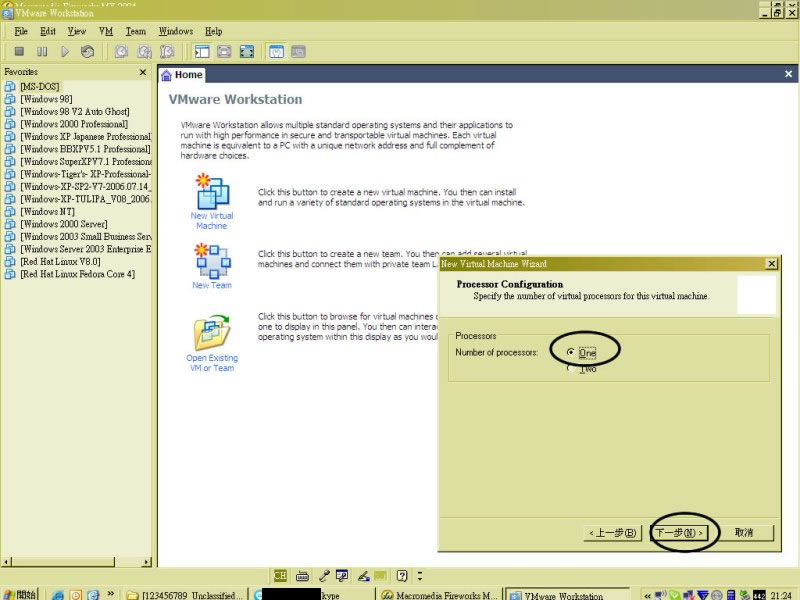Select [Windows 98 V2 Auto Ghost] favorite
This screenshot has width=800, height=600.
coord(74,111)
